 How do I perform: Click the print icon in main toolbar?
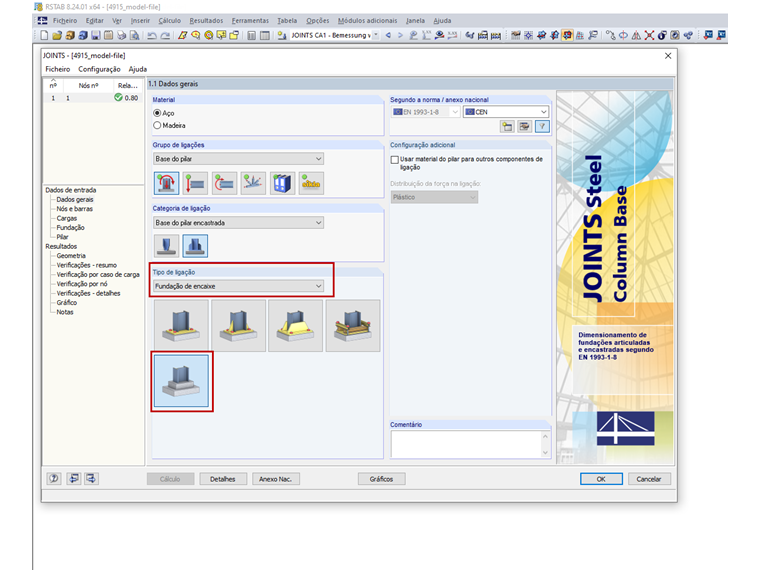(x=121, y=35)
